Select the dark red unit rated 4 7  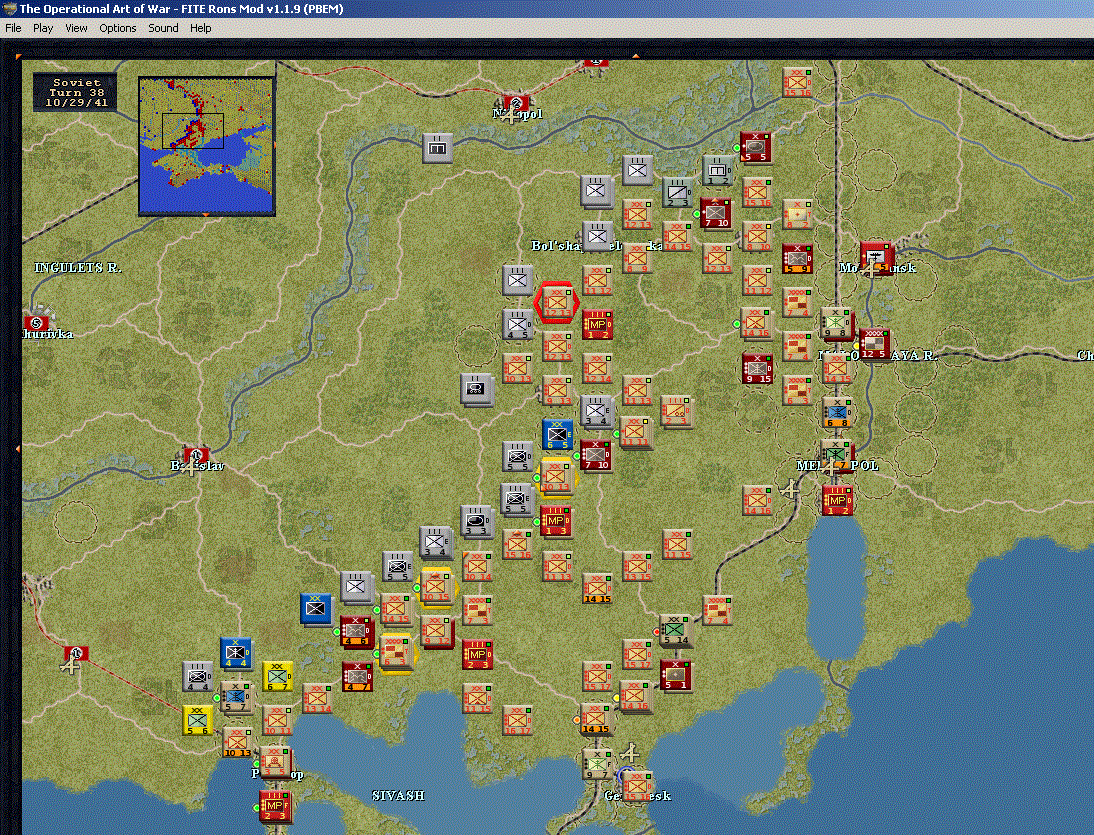pos(357,677)
